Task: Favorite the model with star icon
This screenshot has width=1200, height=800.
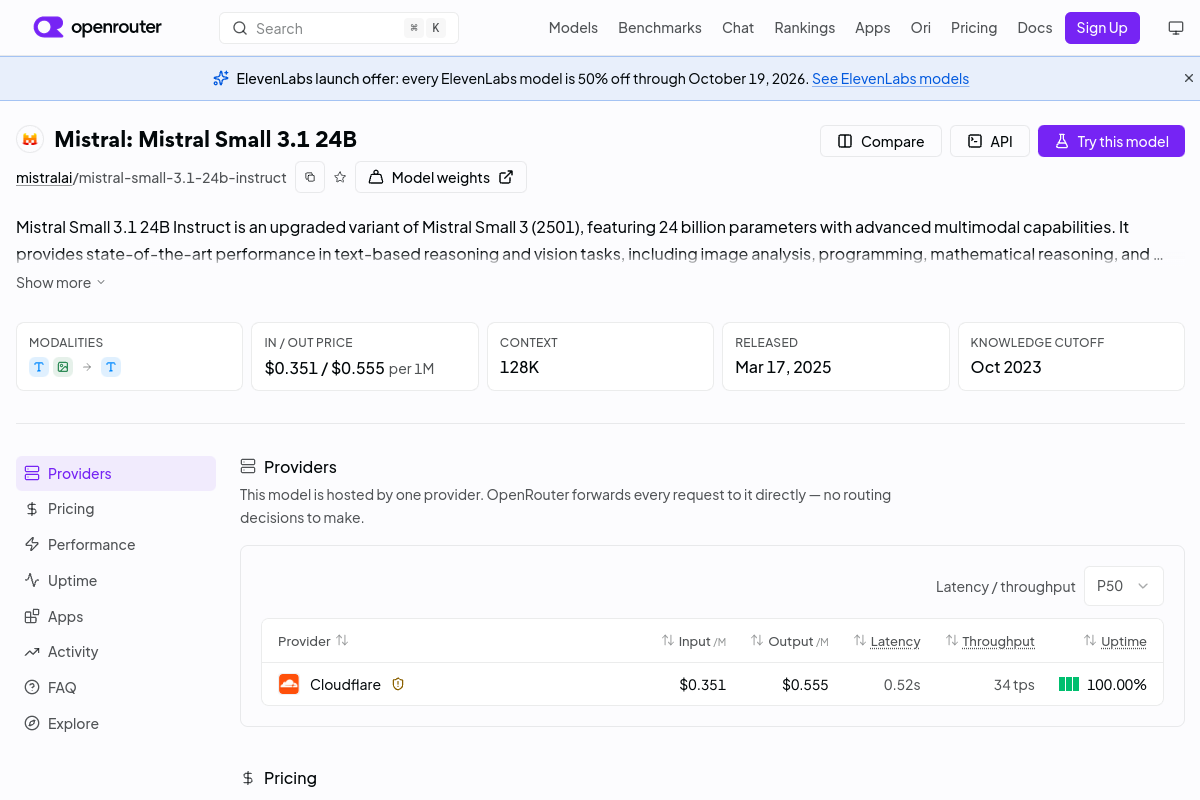Action: coord(340,177)
